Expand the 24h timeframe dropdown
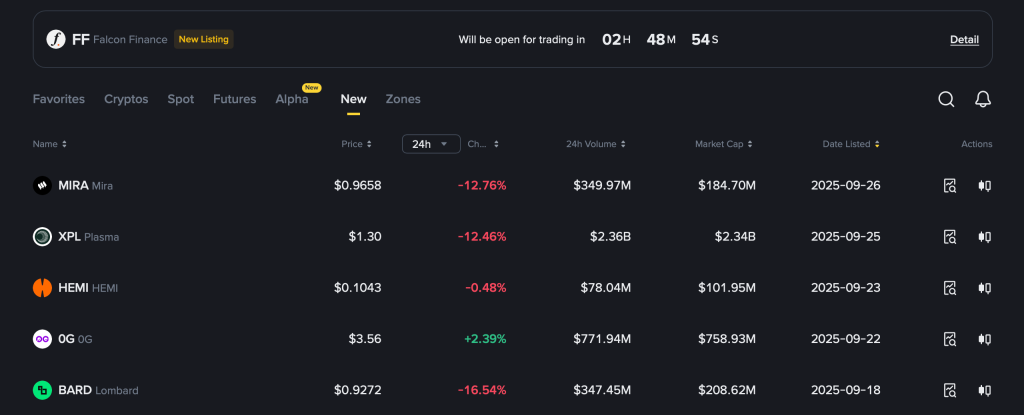The image size is (1024, 415). [x=431, y=144]
